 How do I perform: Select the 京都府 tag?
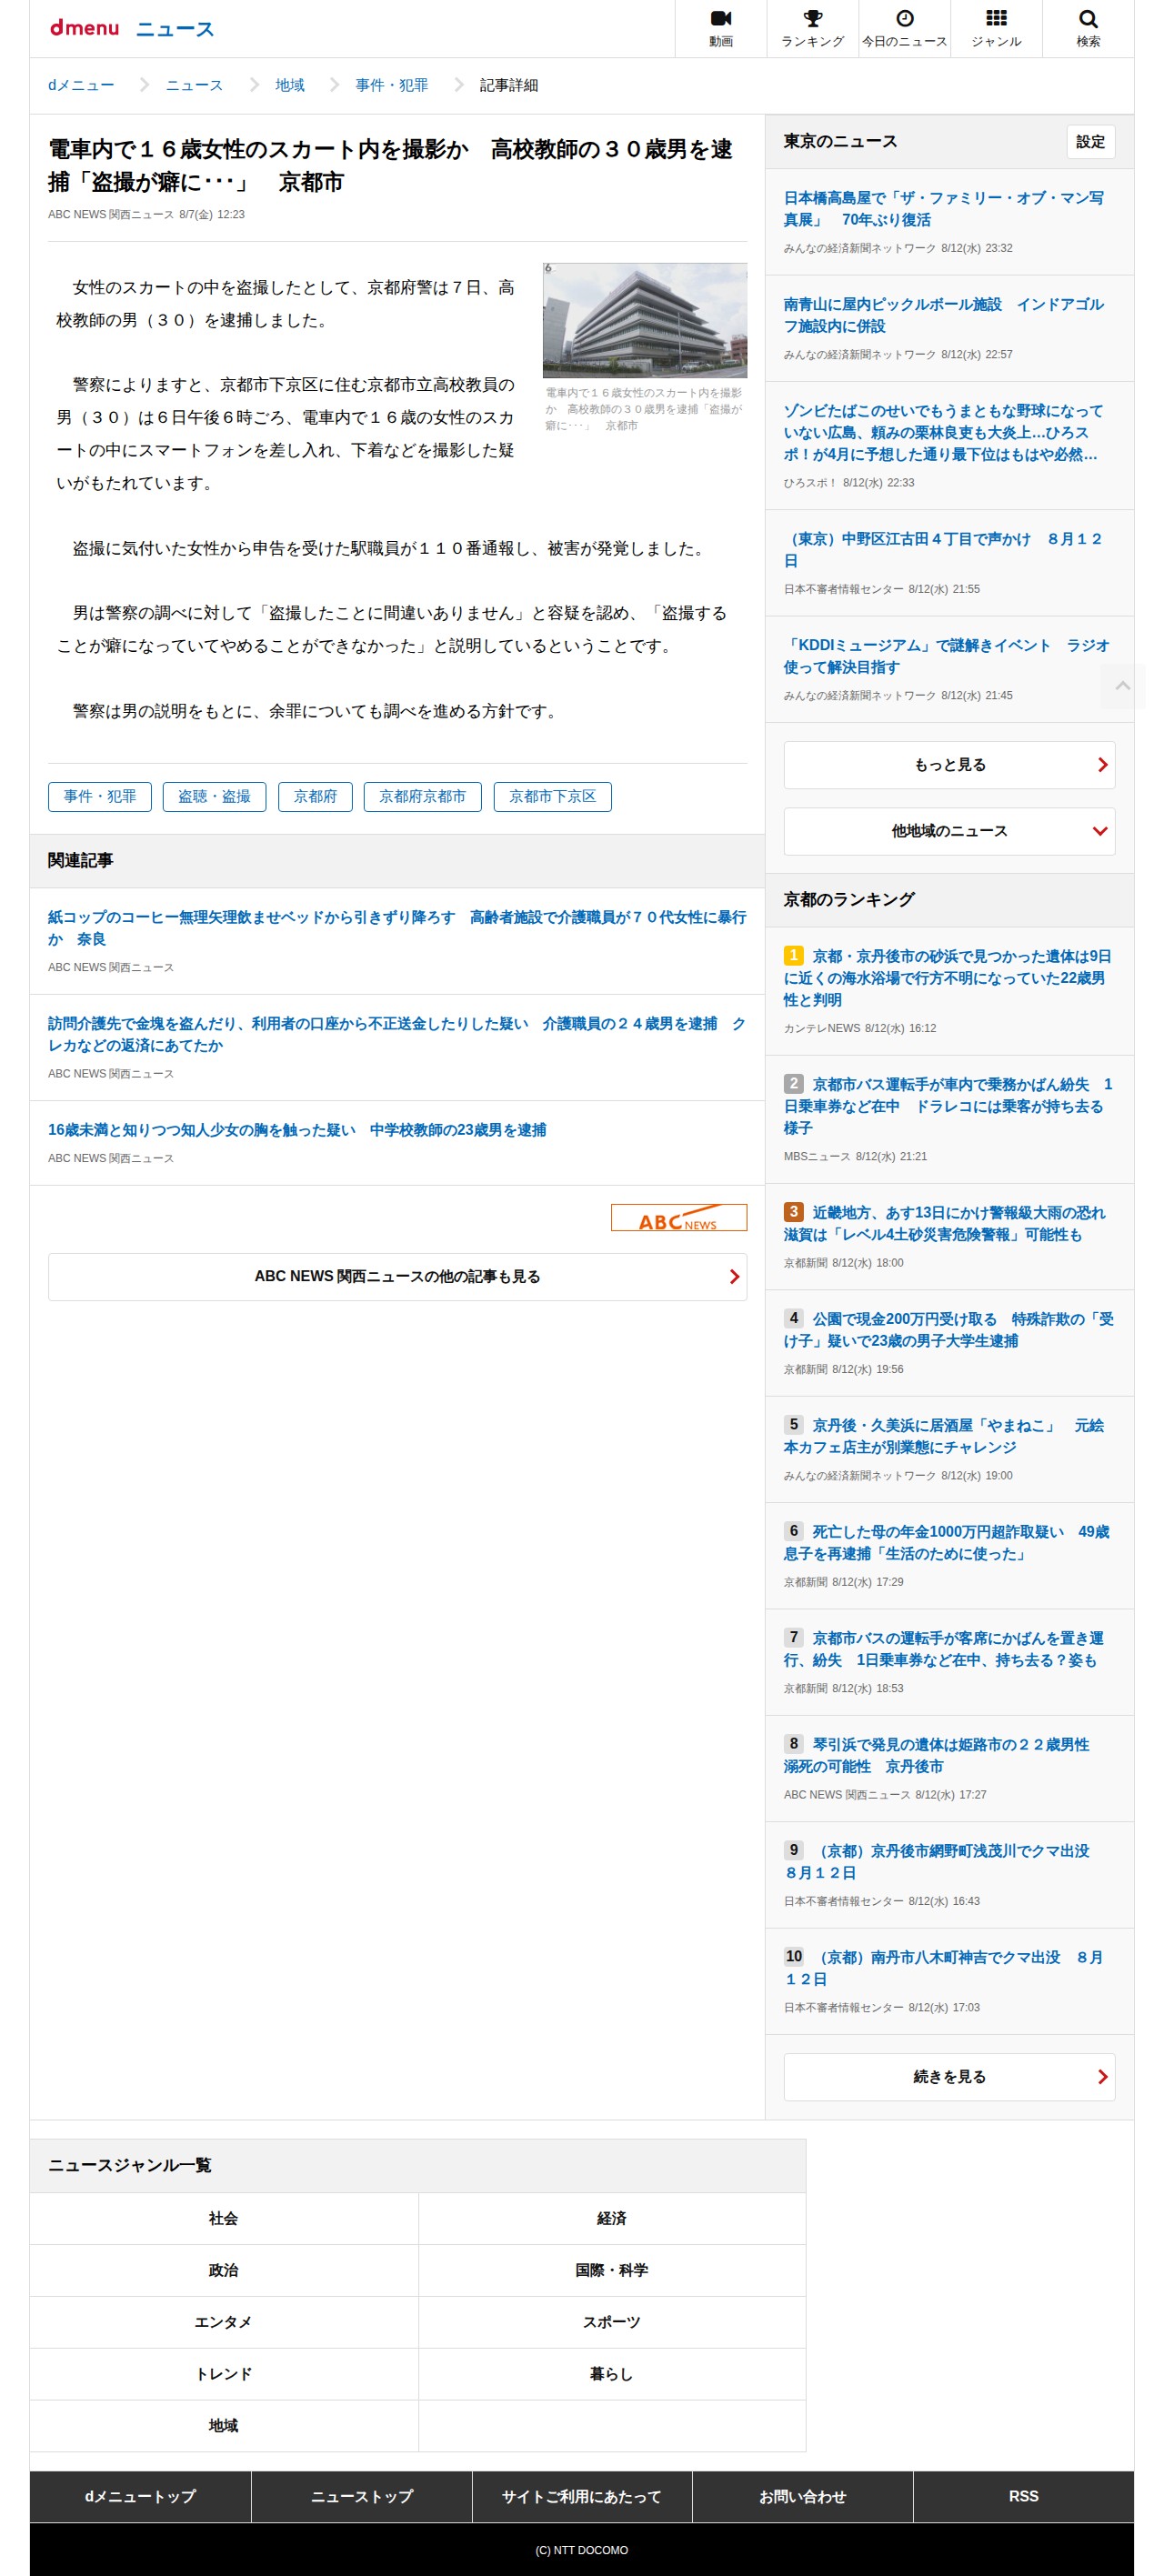tap(315, 796)
